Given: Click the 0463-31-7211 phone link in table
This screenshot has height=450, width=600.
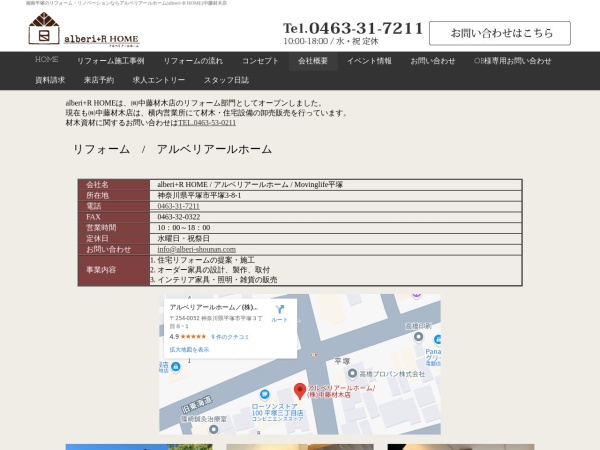Looking at the screenshot, I should tap(179, 206).
